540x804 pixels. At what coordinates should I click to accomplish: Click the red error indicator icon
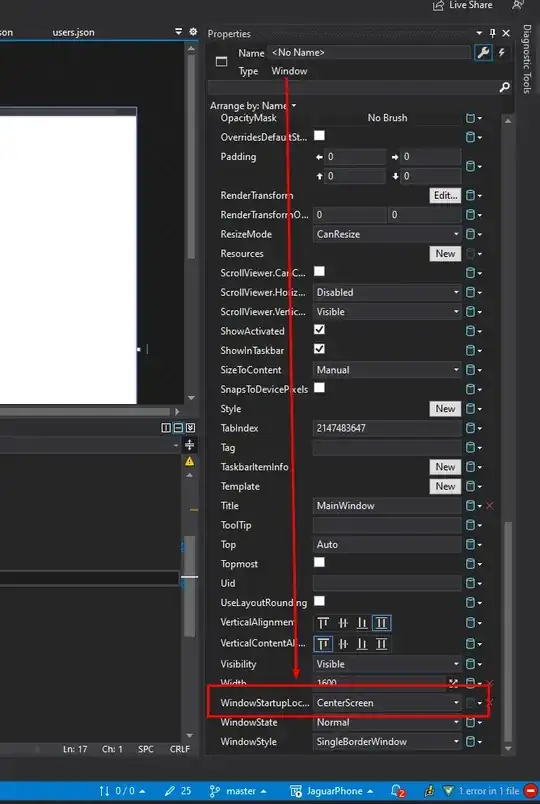coord(530,791)
